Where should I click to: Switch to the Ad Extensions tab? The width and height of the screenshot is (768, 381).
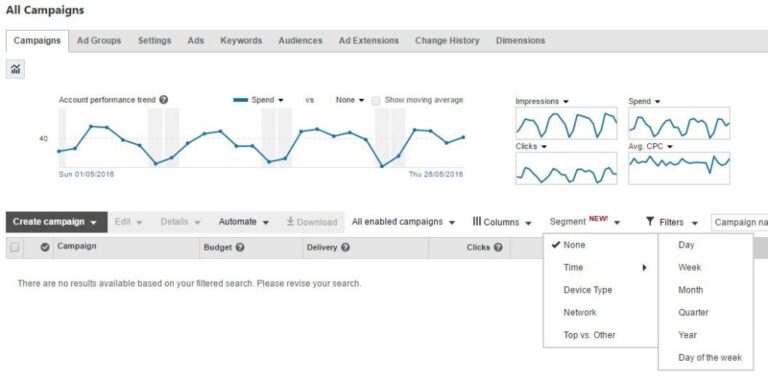pos(369,41)
